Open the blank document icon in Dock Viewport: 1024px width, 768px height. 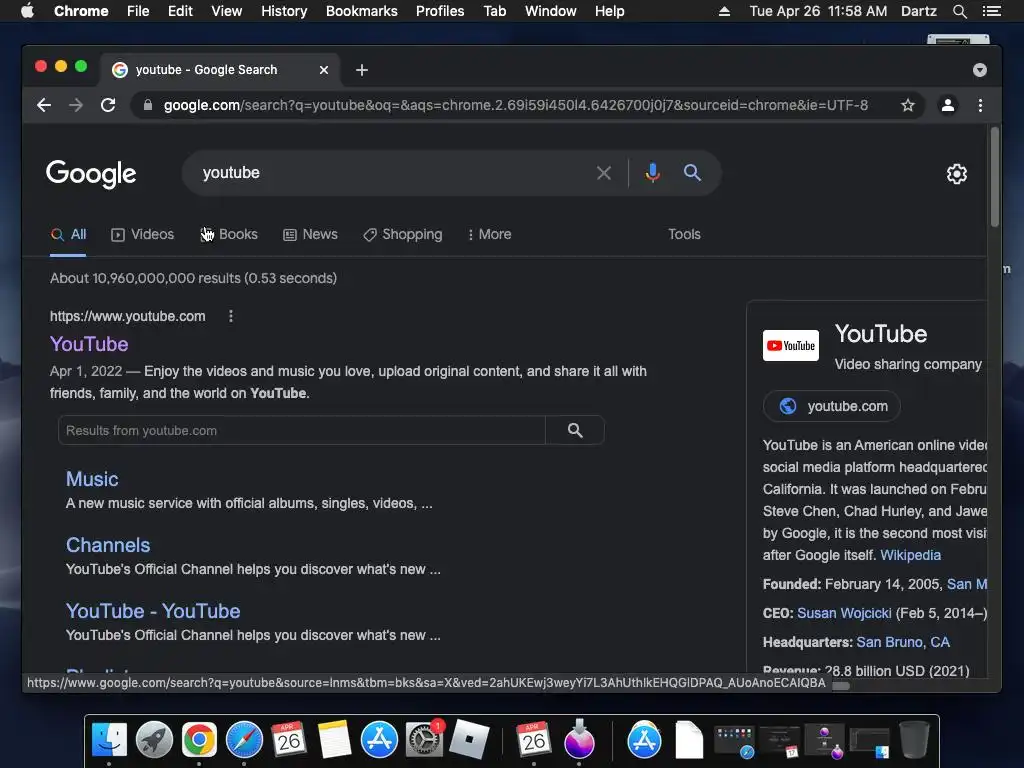(689, 739)
